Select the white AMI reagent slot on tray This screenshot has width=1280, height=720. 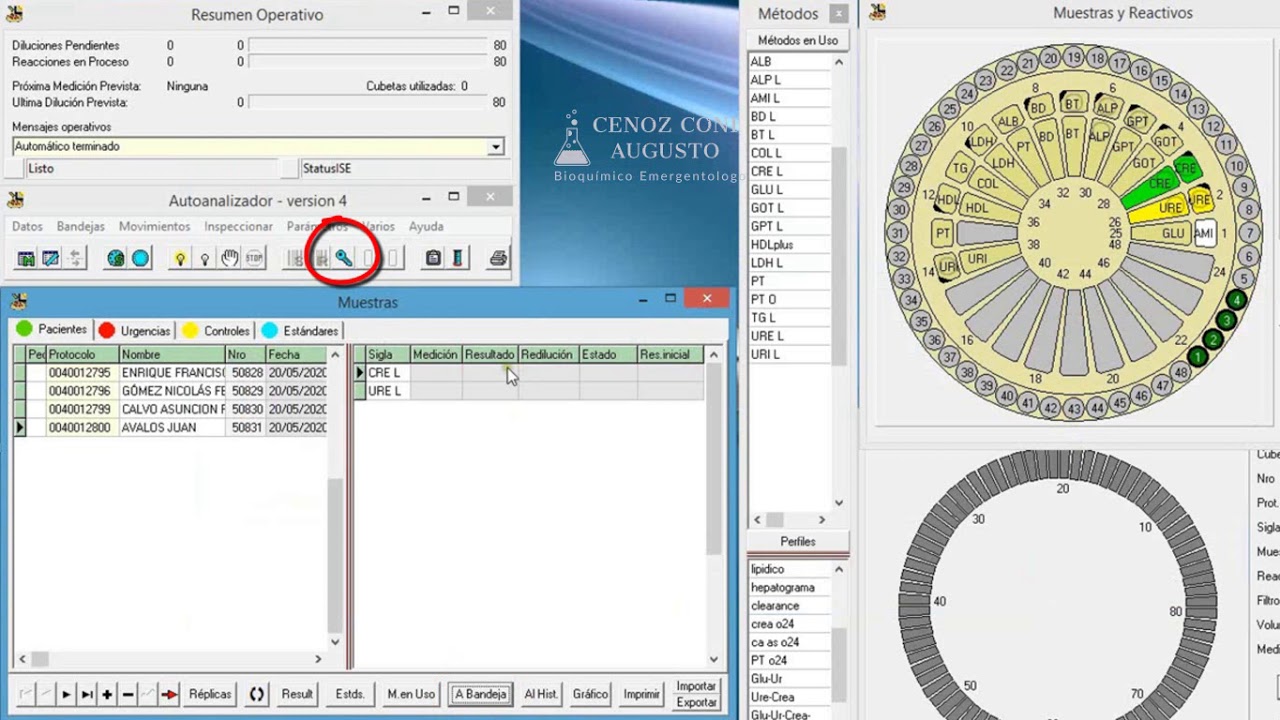click(x=1204, y=233)
